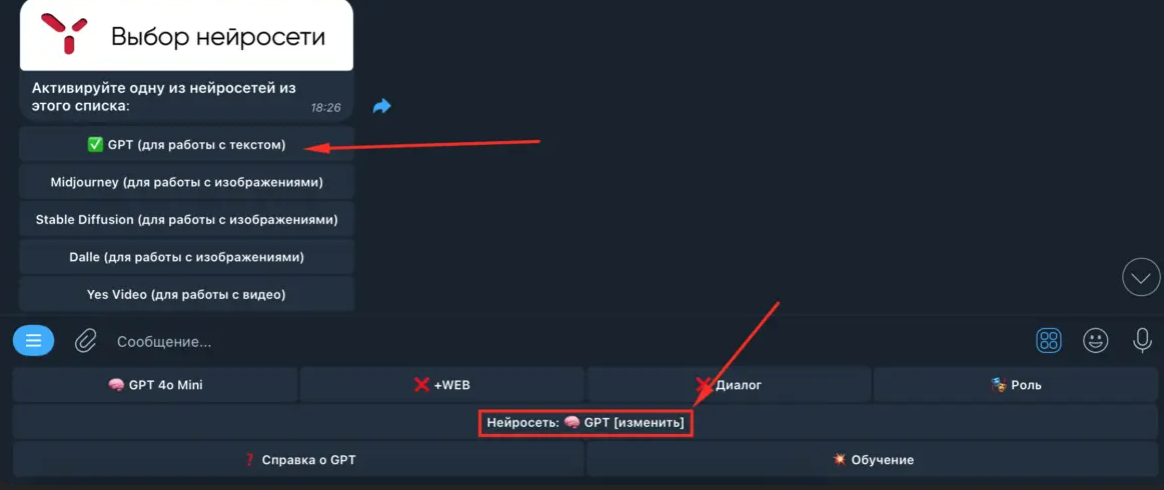Open the emoji smiley picker
Screen dimensions: 1164x490
pos(1096,341)
